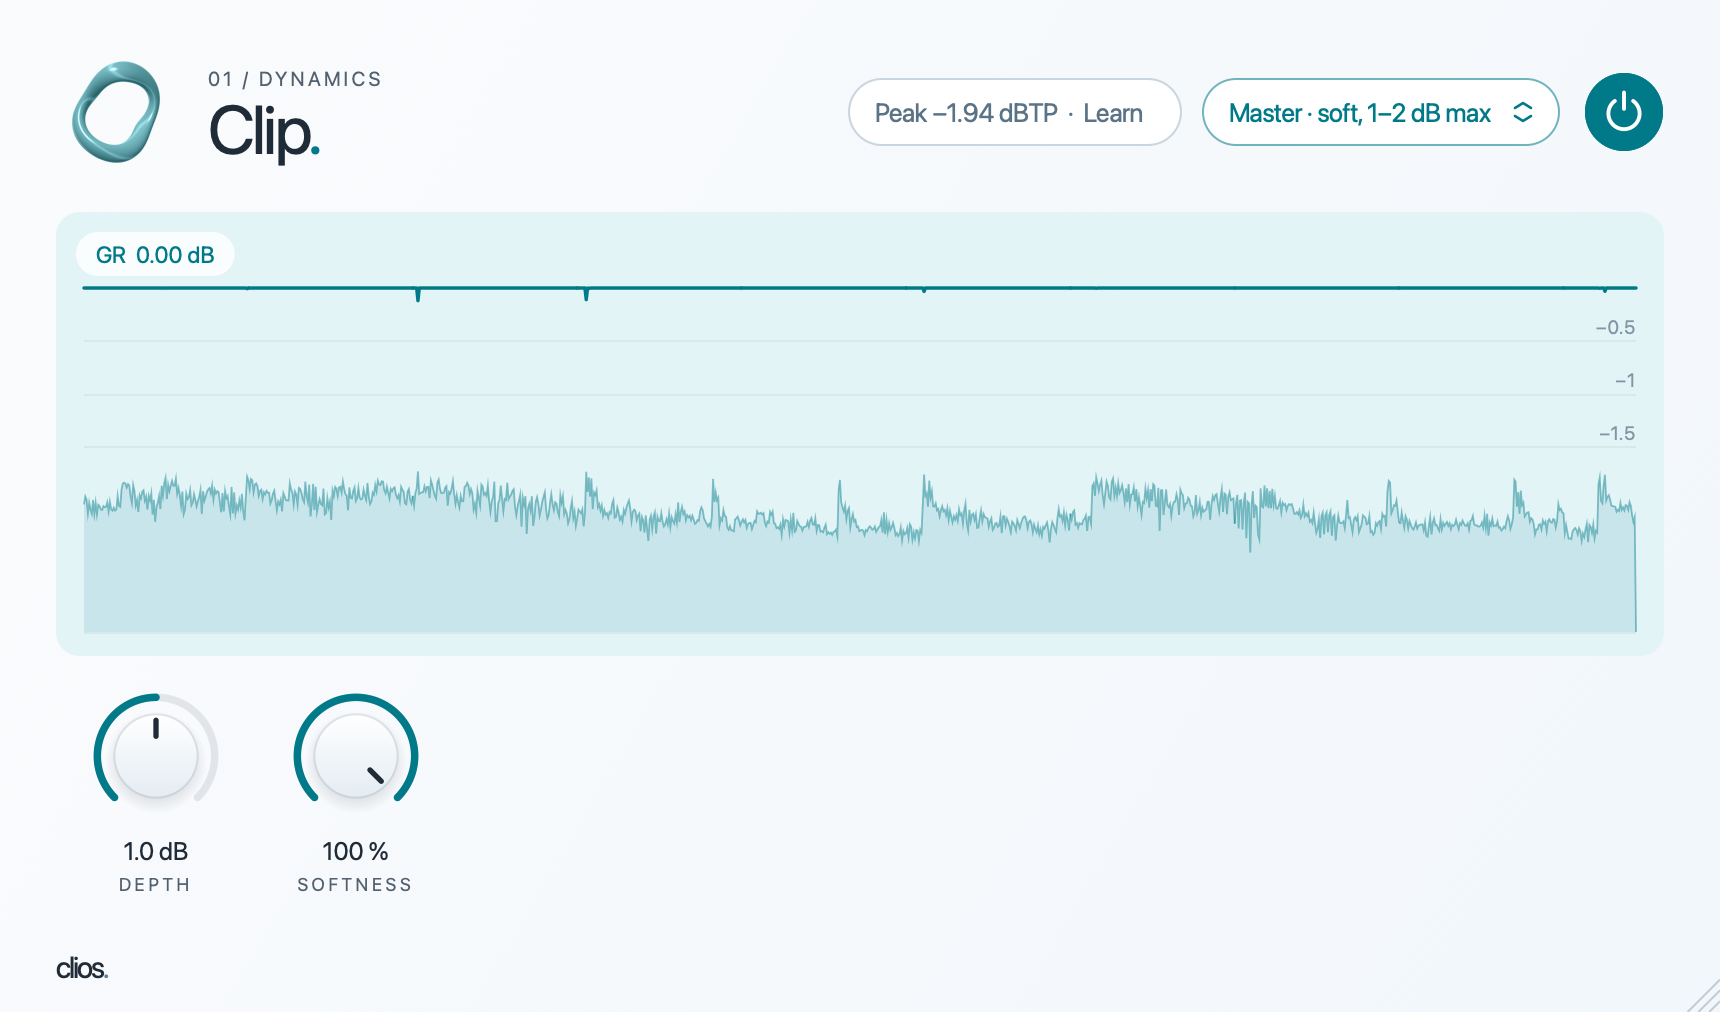This screenshot has height=1012, width=1720.
Task: Click the GR 0.00 dB readout badge
Action: 155,255
